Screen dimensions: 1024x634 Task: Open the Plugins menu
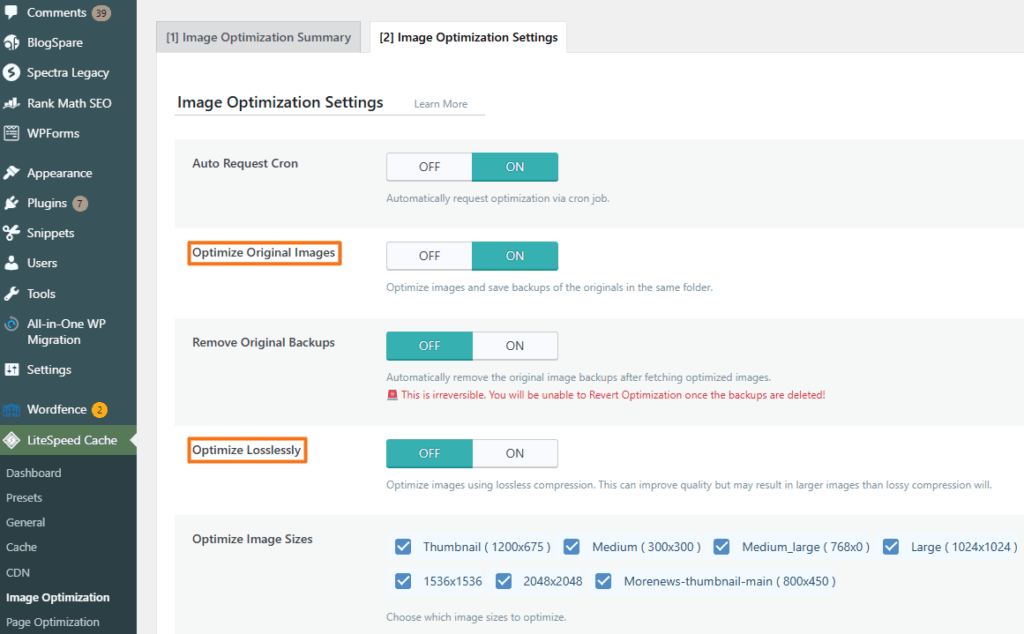(x=47, y=203)
